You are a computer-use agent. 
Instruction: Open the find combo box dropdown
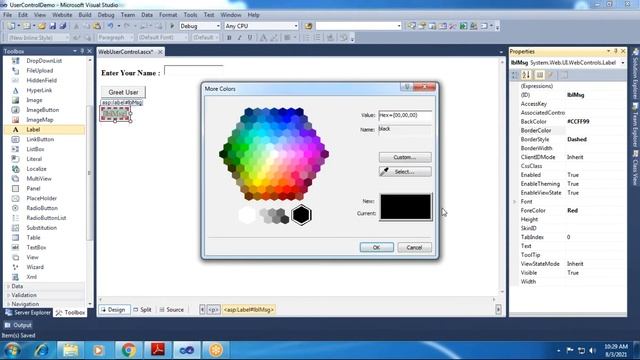(x=399, y=26)
